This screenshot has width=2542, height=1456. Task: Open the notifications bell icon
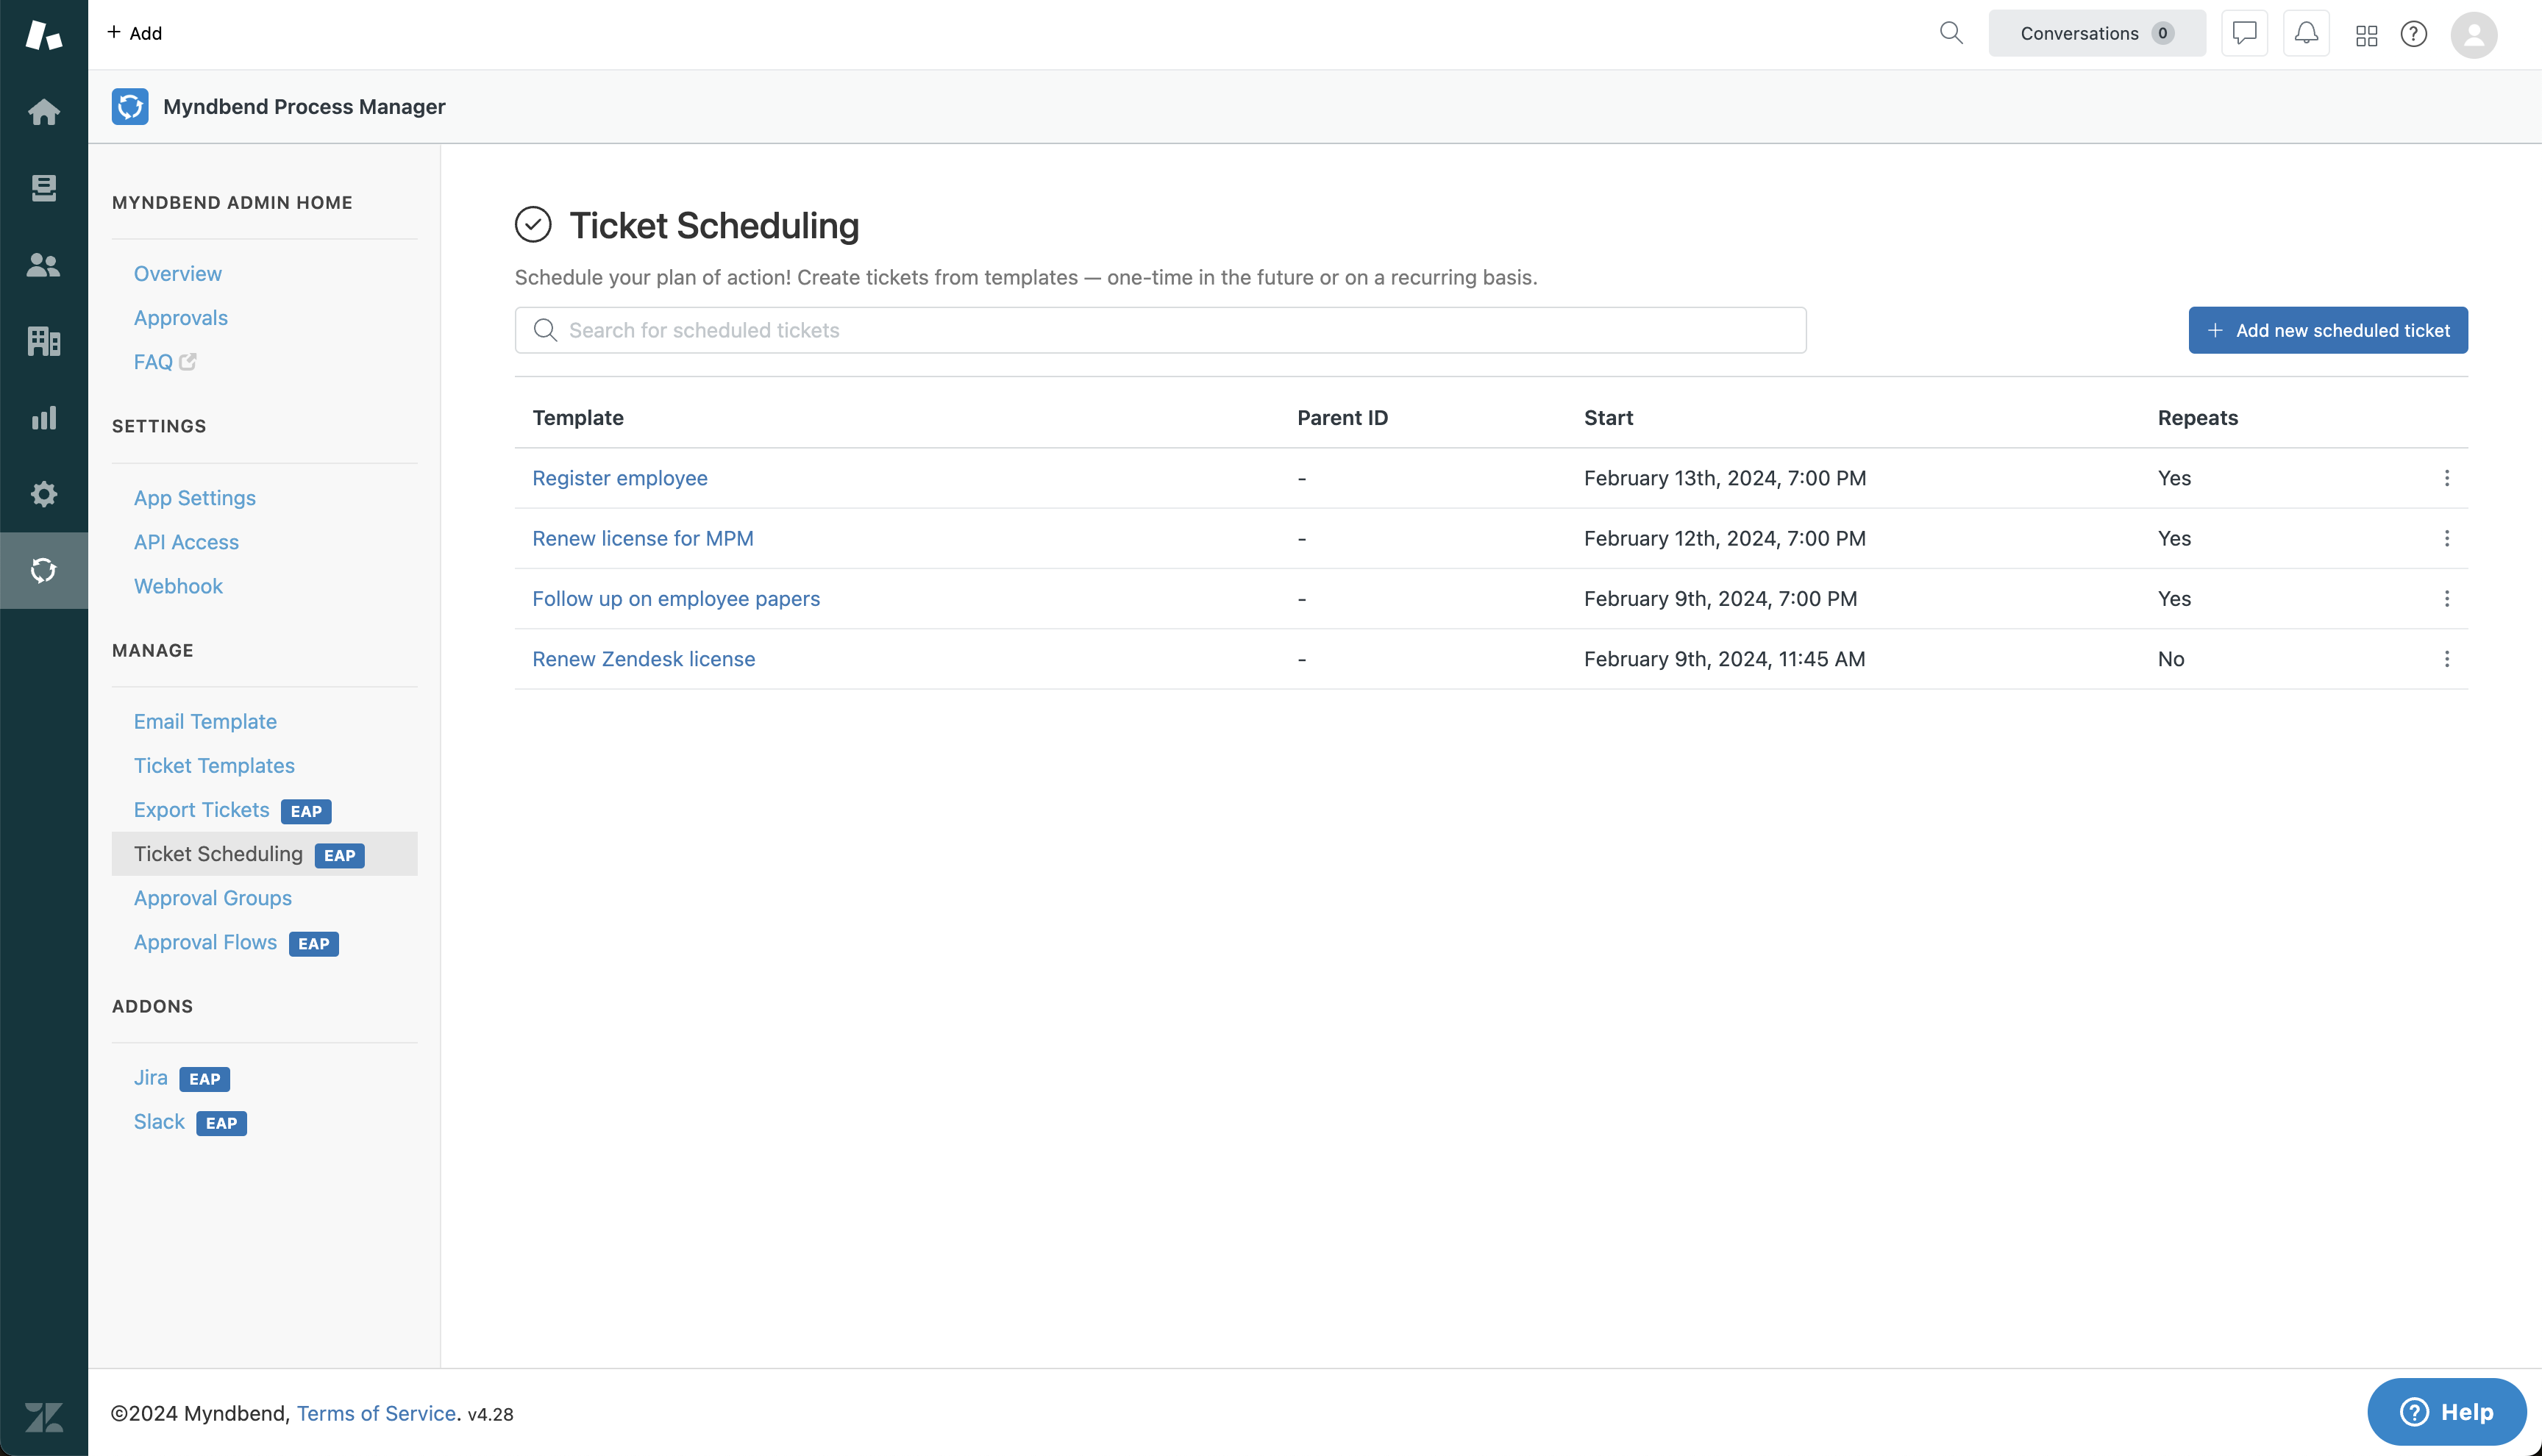(2306, 33)
